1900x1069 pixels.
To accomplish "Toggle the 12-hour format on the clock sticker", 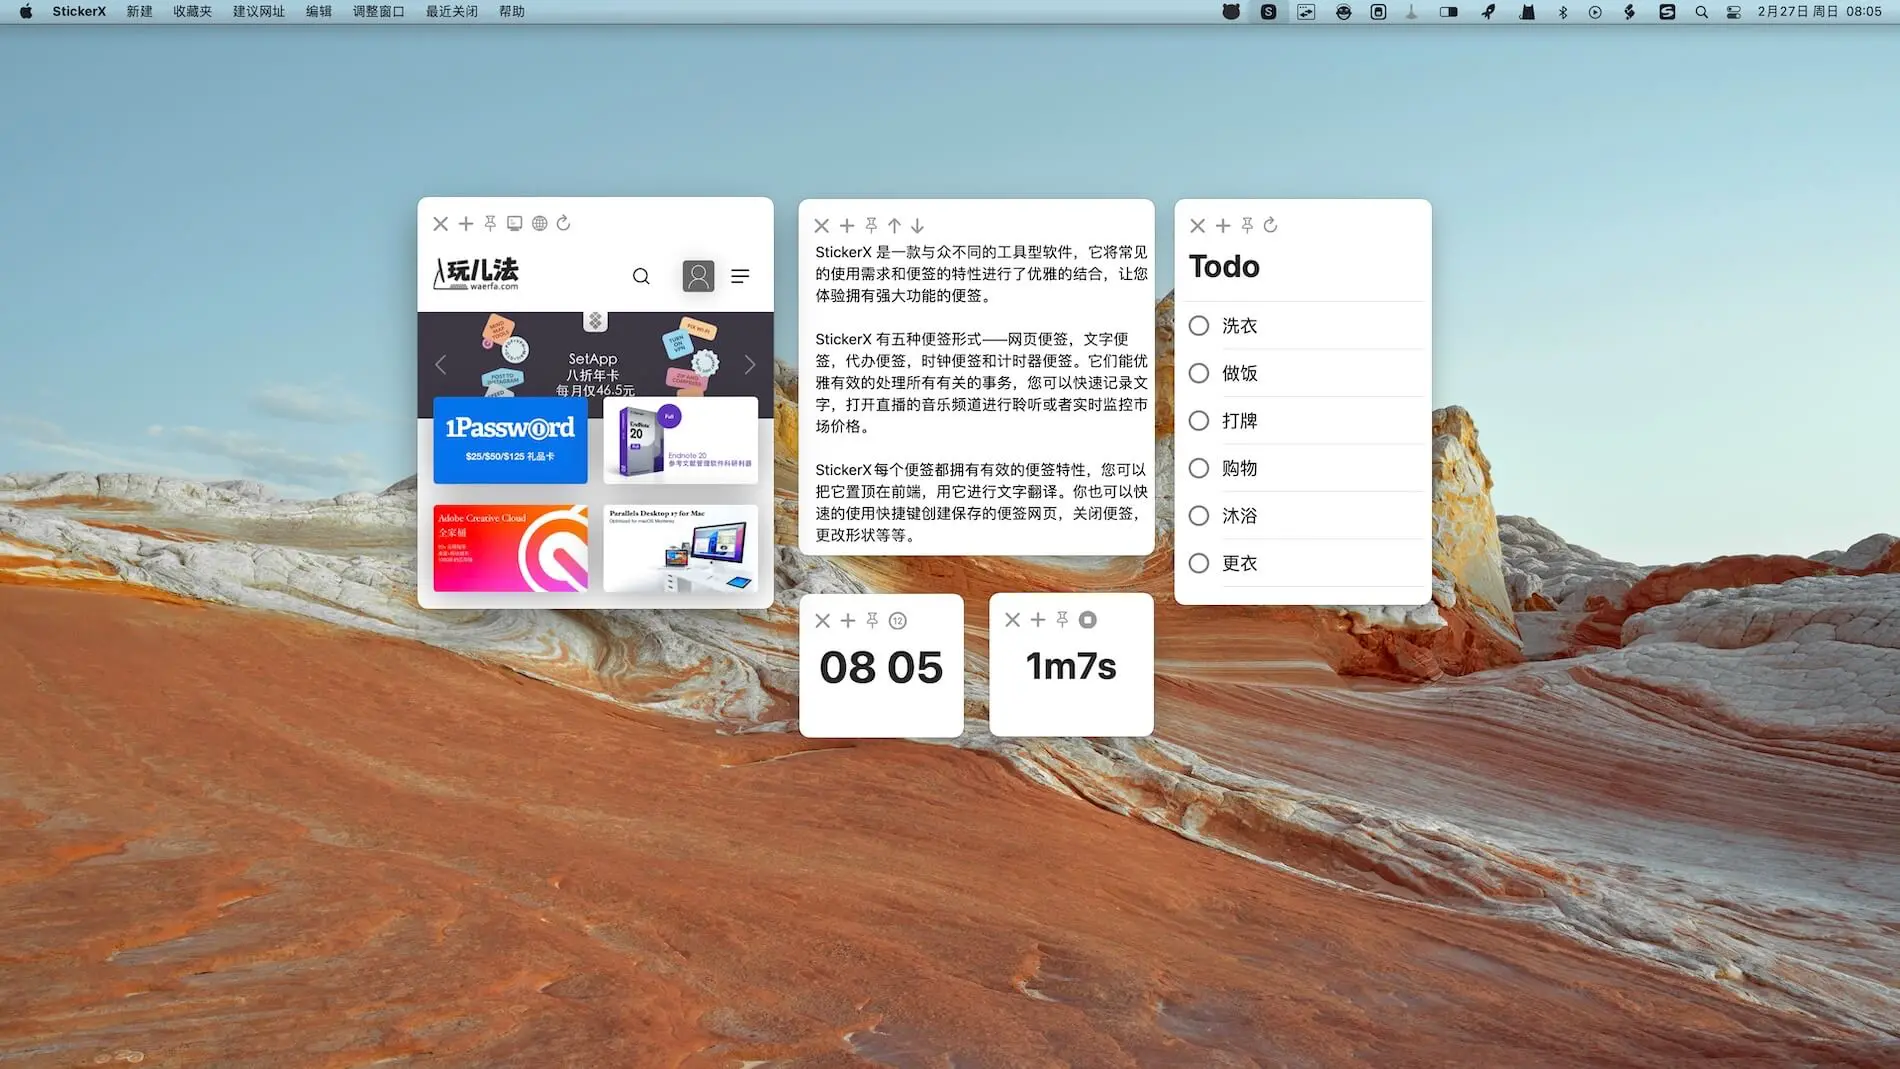I will [x=898, y=621].
